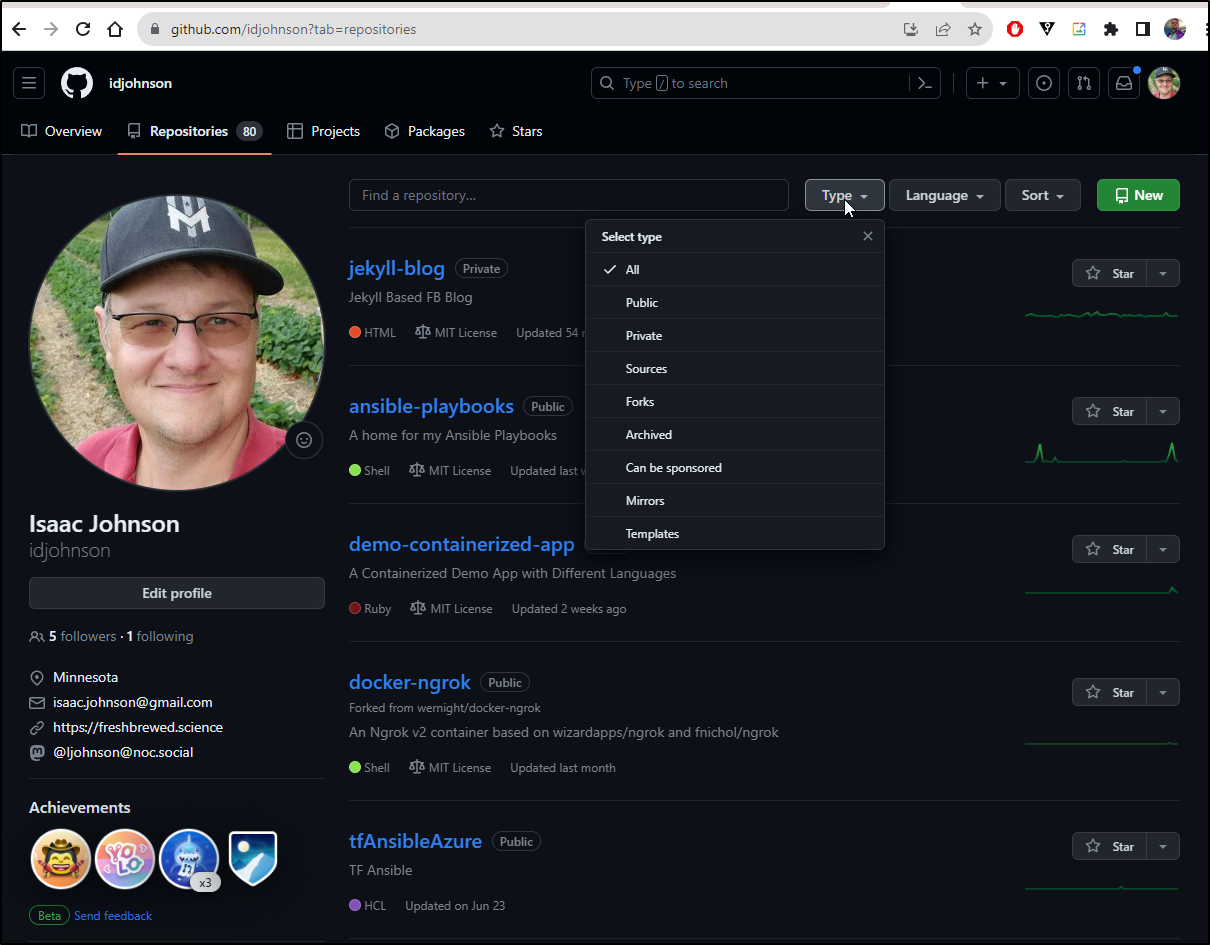This screenshot has width=1210, height=945.
Task: Share this page icon in address bar
Action: (942, 29)
